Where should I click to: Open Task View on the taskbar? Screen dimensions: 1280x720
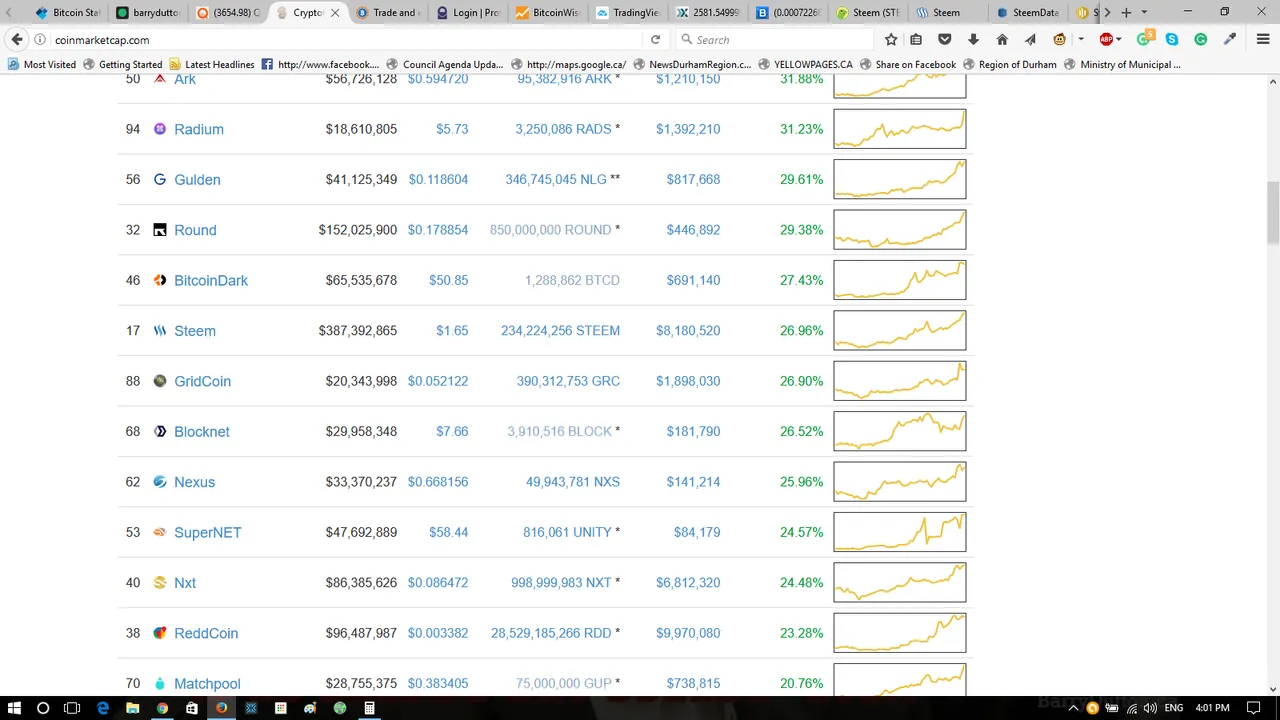(x=72, y=708)
